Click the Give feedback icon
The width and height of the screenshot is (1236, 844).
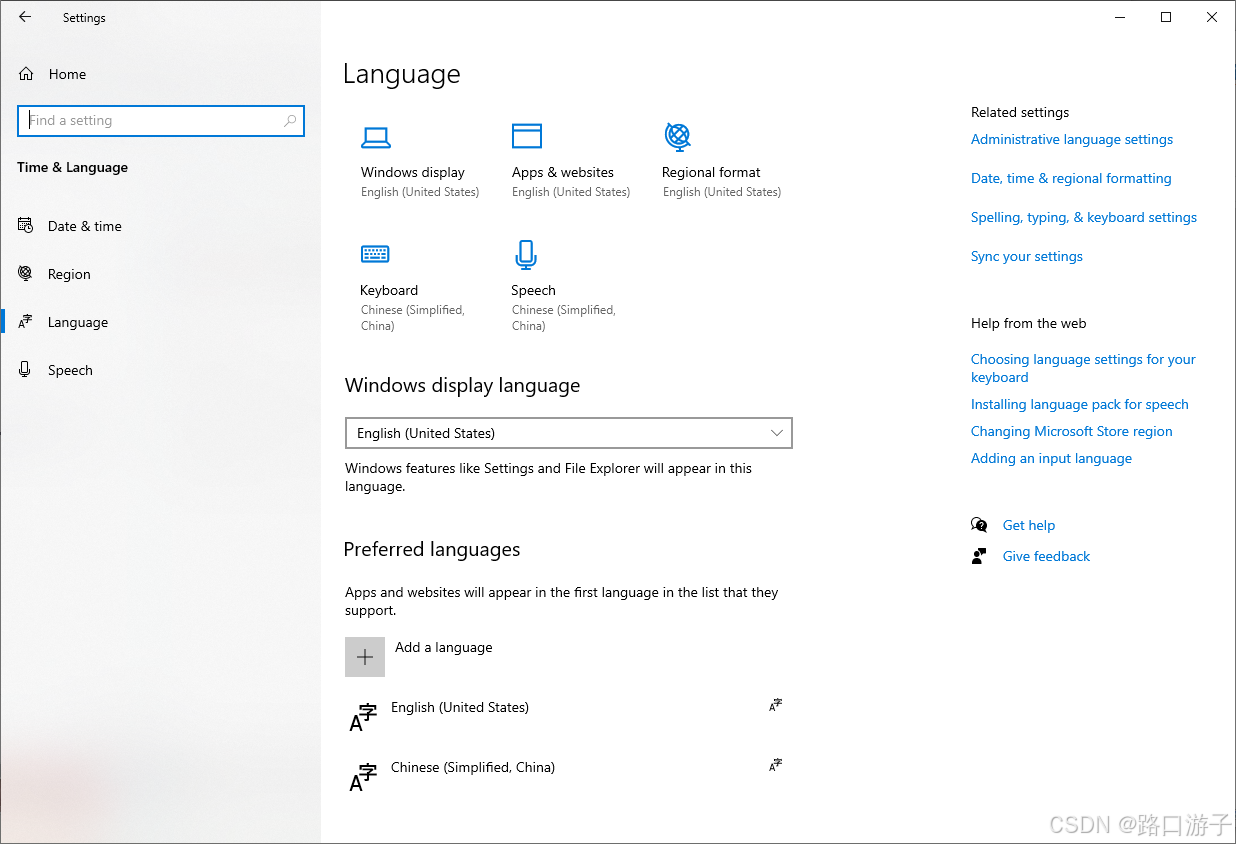pyautogui.click(x=979, y=555)
